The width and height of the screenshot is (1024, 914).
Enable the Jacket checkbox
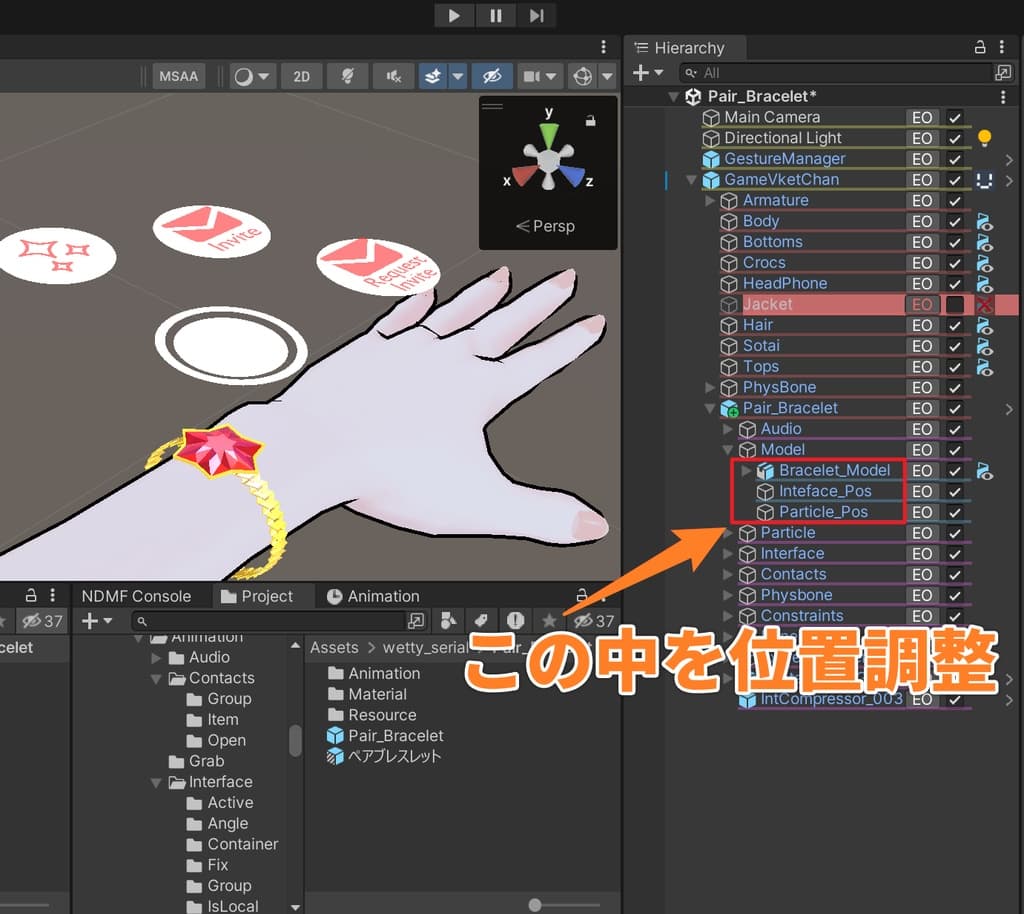(x=955, y=304)
